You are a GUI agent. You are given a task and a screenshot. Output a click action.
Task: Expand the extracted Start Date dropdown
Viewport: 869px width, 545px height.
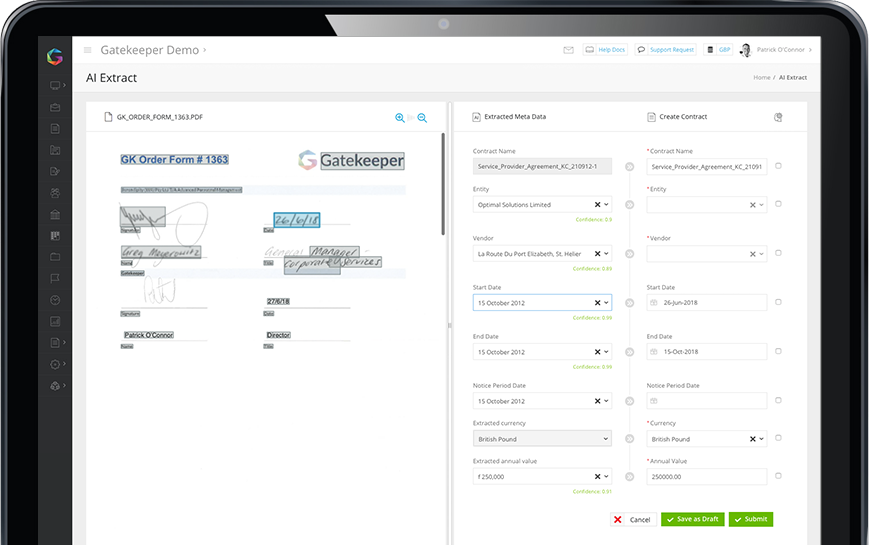(606, 302)
